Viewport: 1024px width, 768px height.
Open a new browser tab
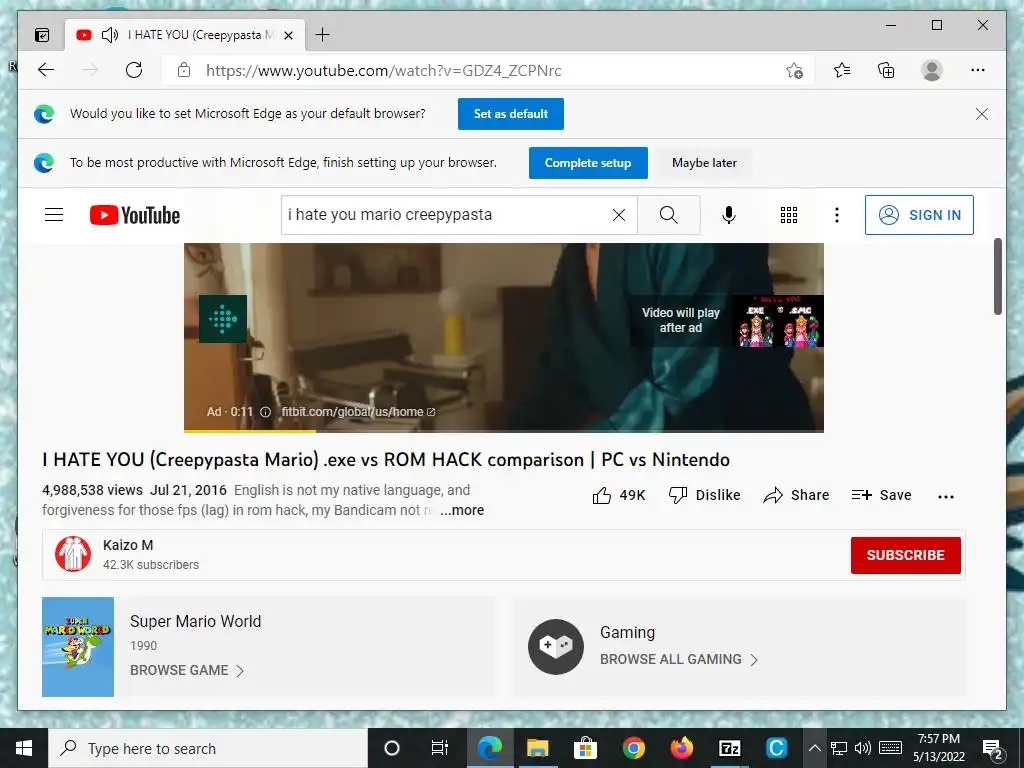point(322,35)
